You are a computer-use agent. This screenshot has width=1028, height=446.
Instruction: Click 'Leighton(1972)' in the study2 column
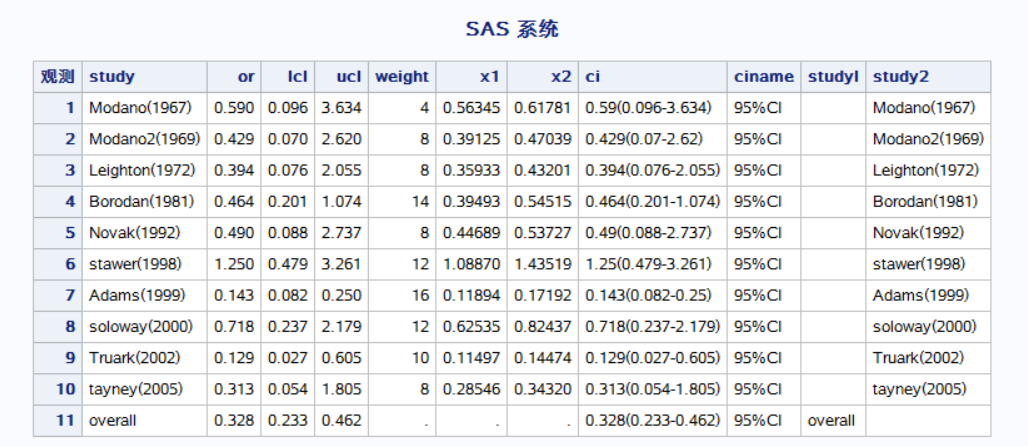tap(926, 171)
